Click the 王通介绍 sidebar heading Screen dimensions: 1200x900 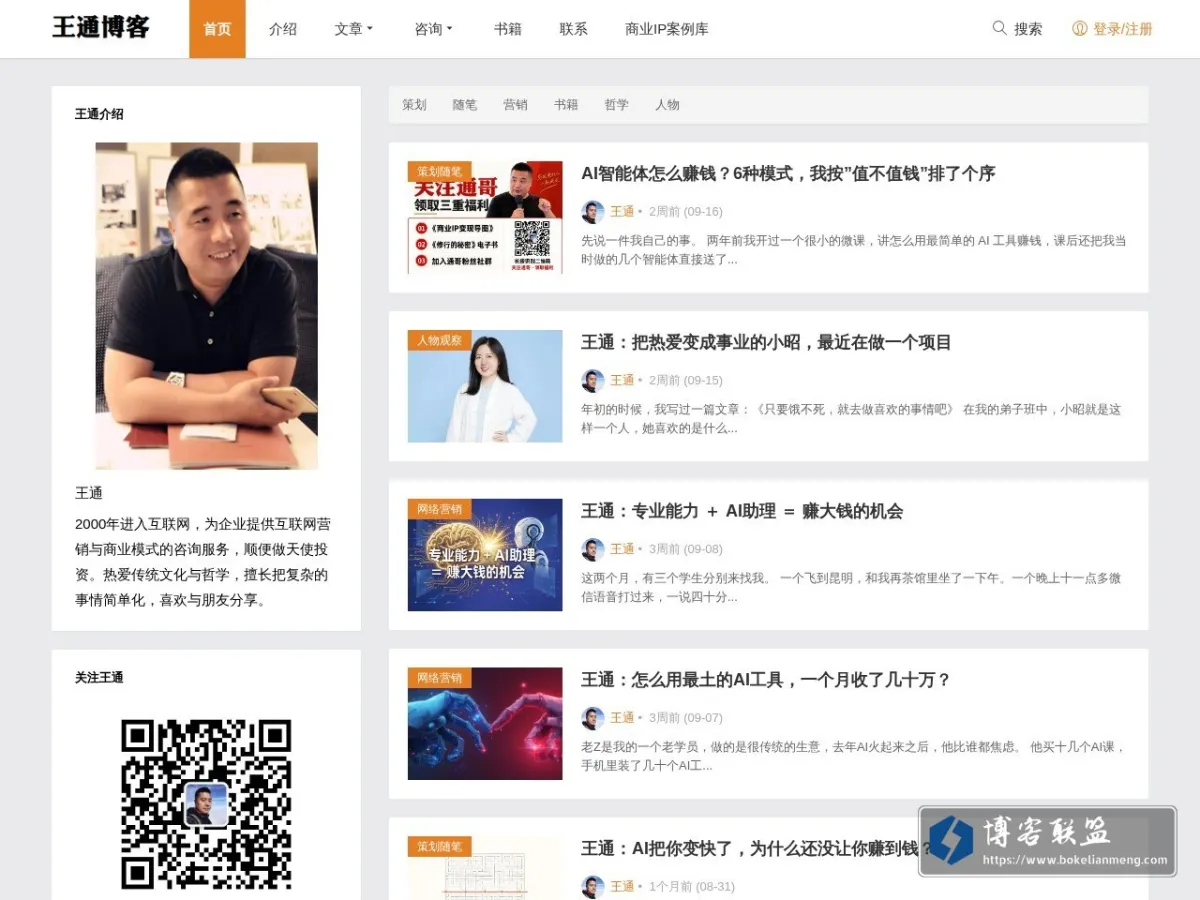click(x=99, y=114)
